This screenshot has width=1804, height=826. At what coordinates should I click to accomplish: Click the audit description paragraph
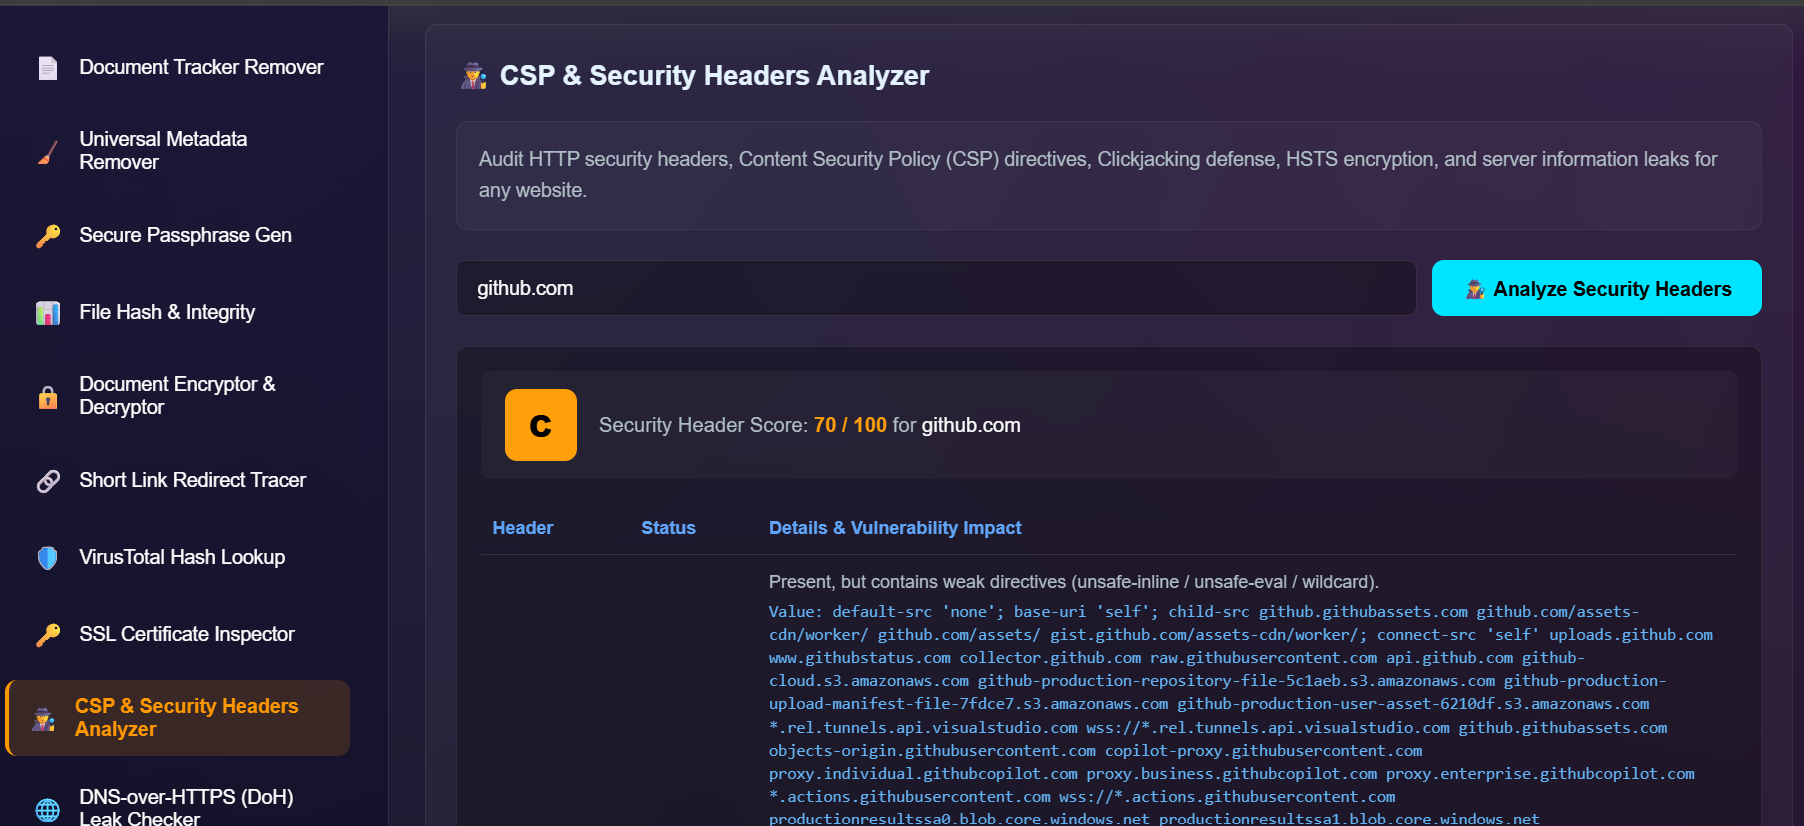(1098, 175)
